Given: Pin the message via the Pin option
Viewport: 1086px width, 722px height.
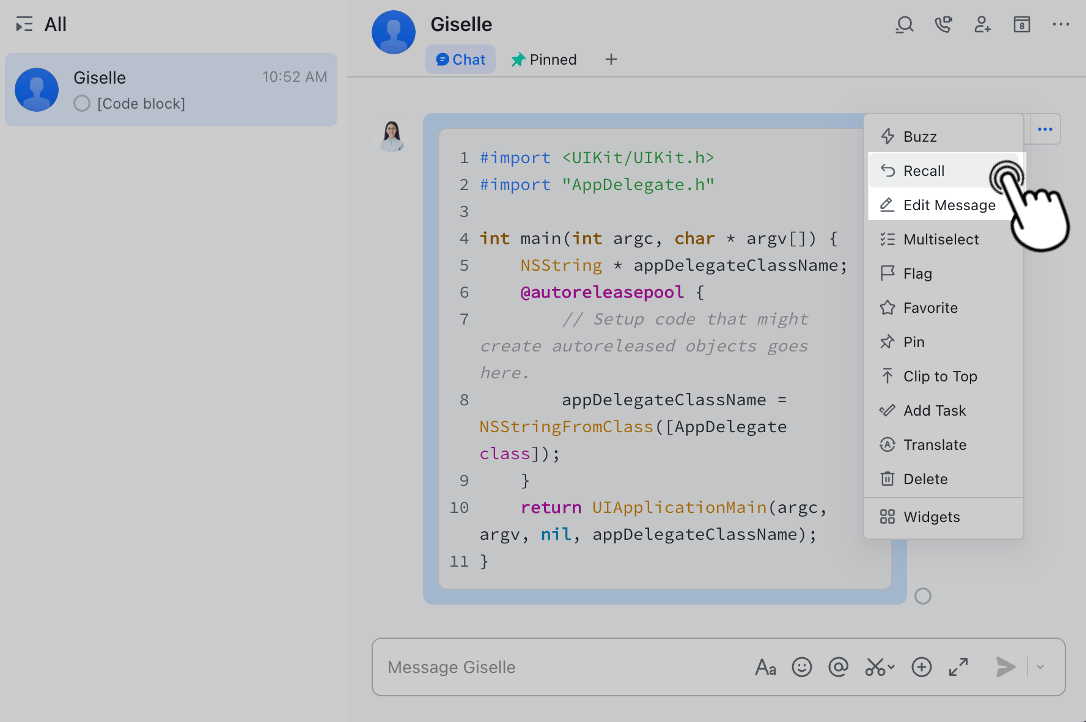Looking at the screenshot, I should (x=915, y=341).
